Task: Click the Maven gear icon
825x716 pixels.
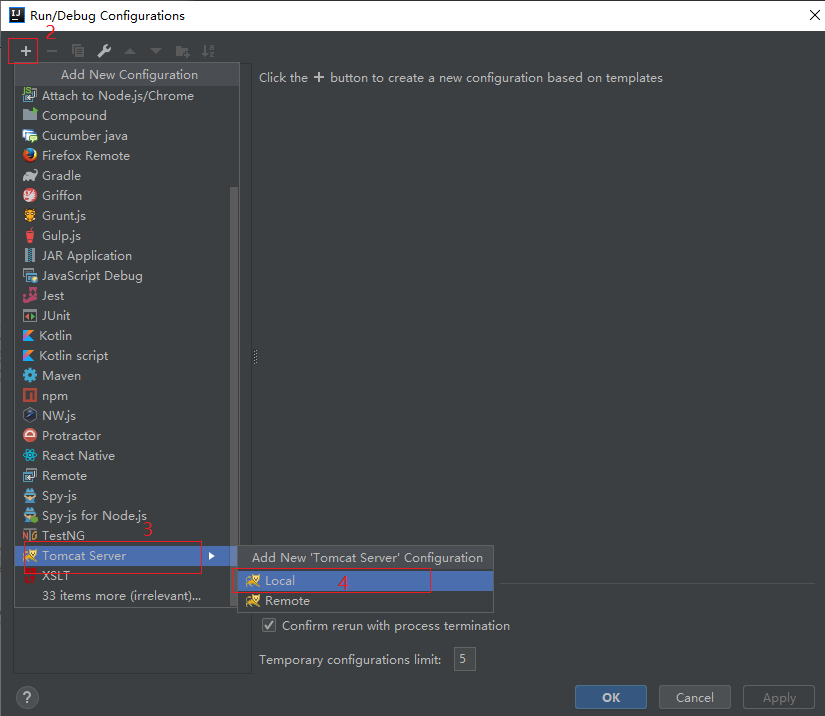Action: coord(30,376)
